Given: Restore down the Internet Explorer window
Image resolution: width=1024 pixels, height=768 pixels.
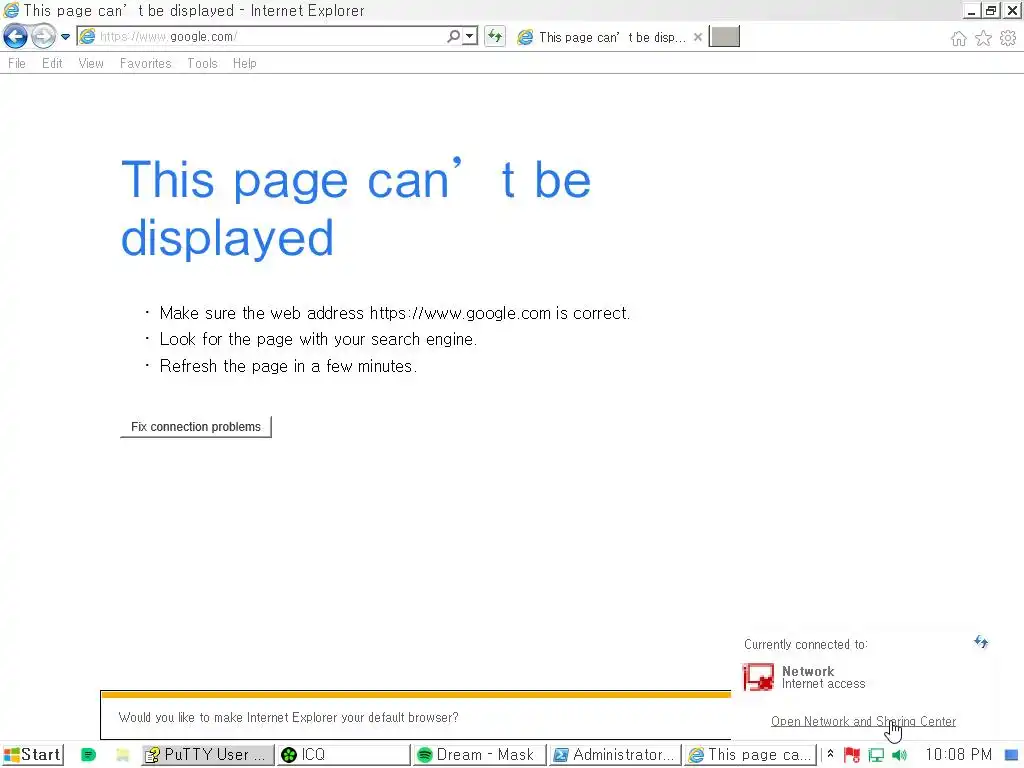Looking at the screenshot, I should (991, 10).
